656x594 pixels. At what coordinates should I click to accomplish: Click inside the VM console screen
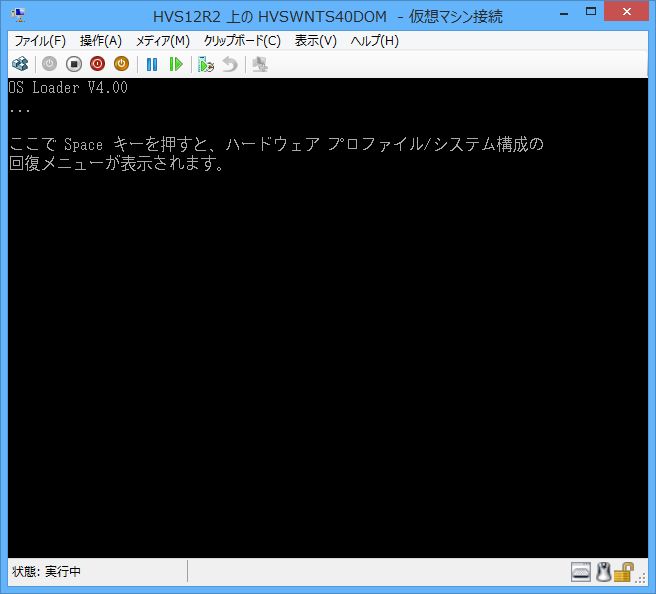point(328,318)
